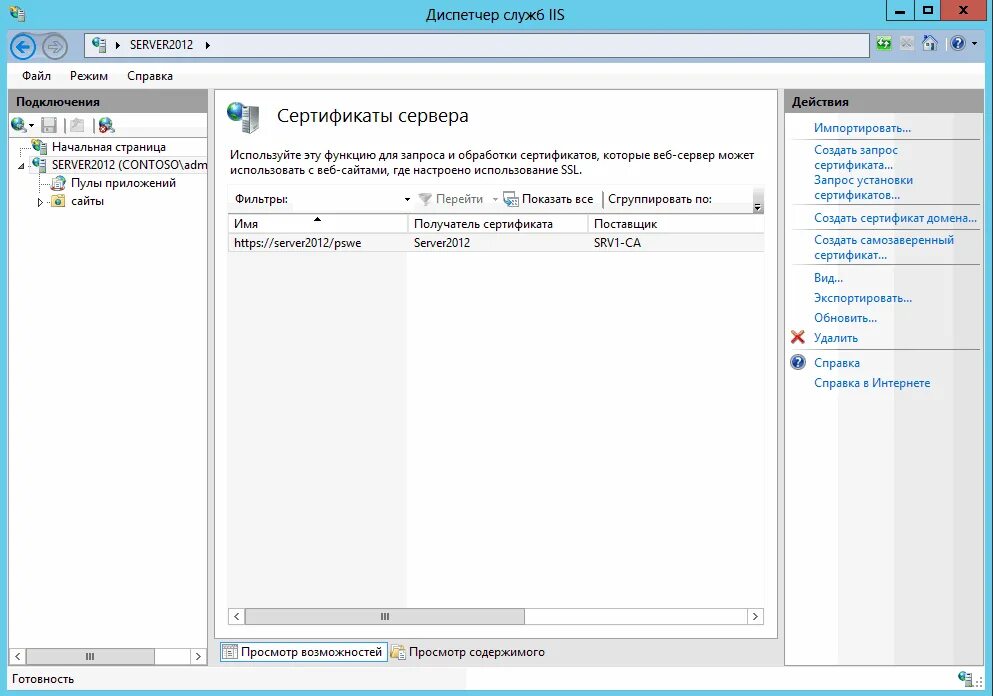Open the Режим menu
Image resolution: width=993 pixels, height=696 pixels.
89,76
